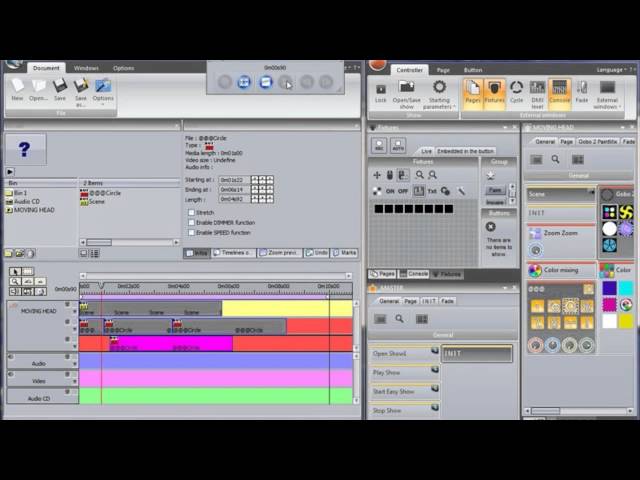Enable SPEED function checkbox
Viewport: 640px width, 480px height.
191,232
